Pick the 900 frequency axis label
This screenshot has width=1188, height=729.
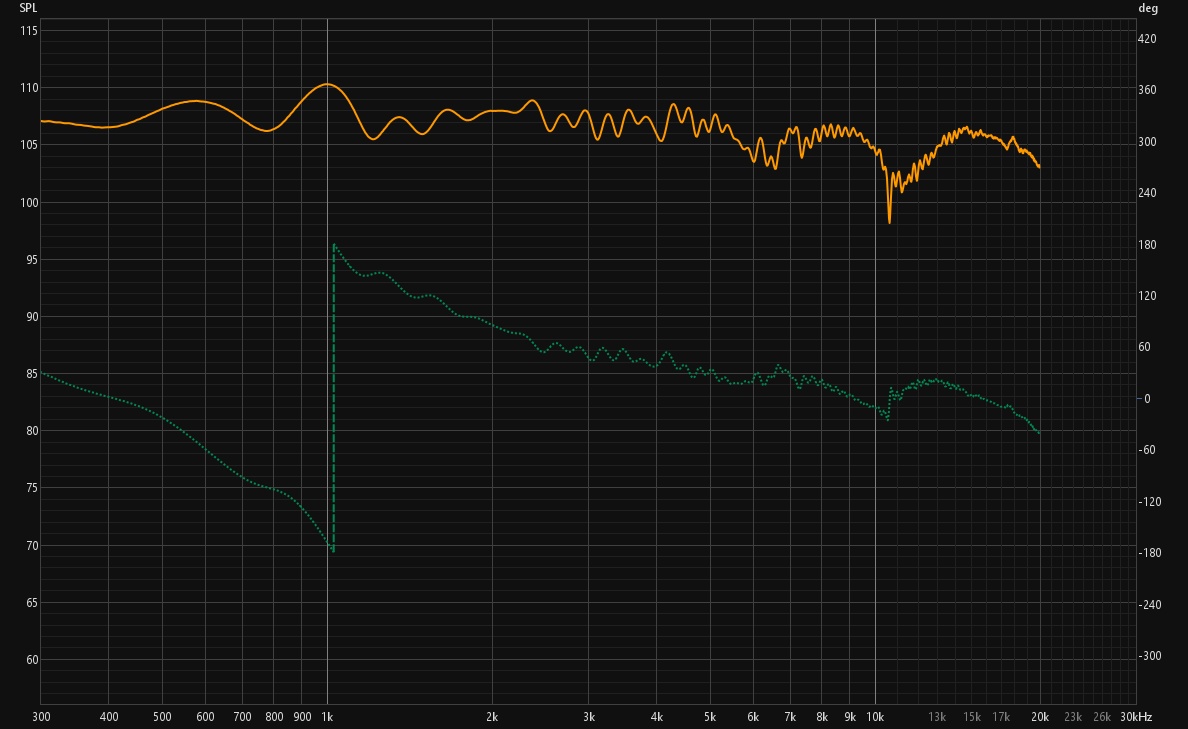click(x=302, y=717)
